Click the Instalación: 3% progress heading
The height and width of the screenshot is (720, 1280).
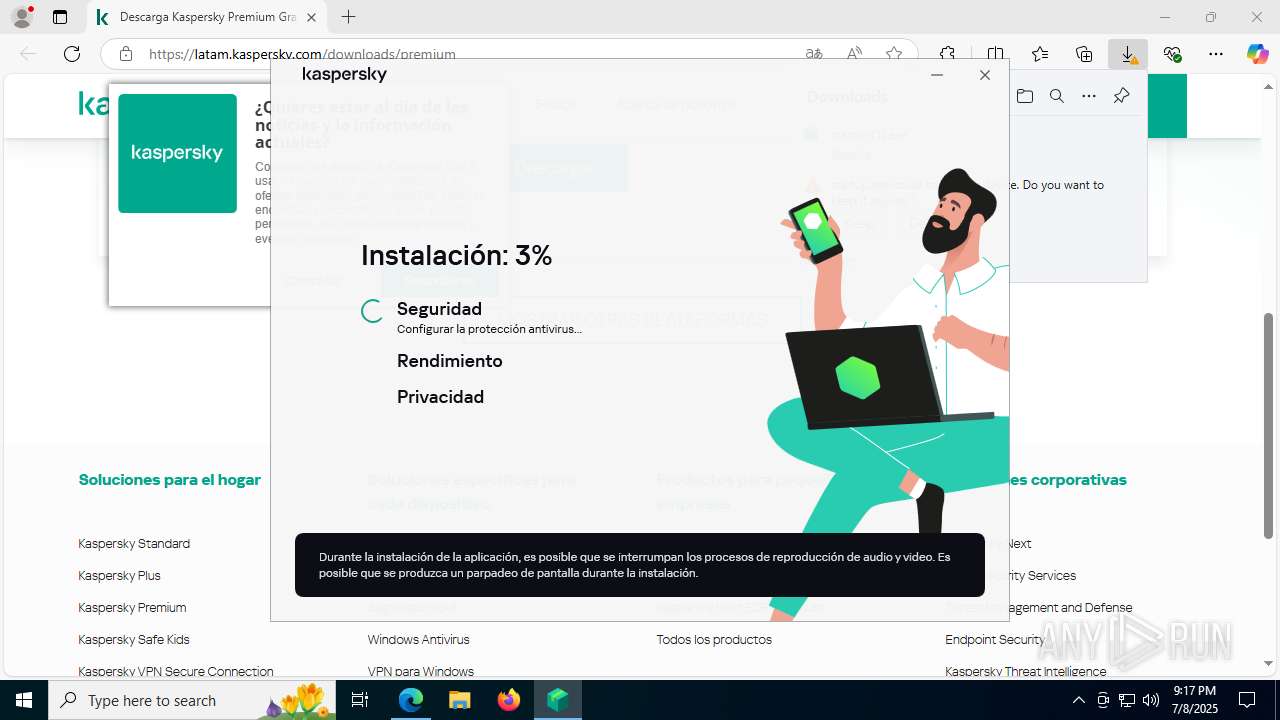pyautogui.click(x=457, y=256)
